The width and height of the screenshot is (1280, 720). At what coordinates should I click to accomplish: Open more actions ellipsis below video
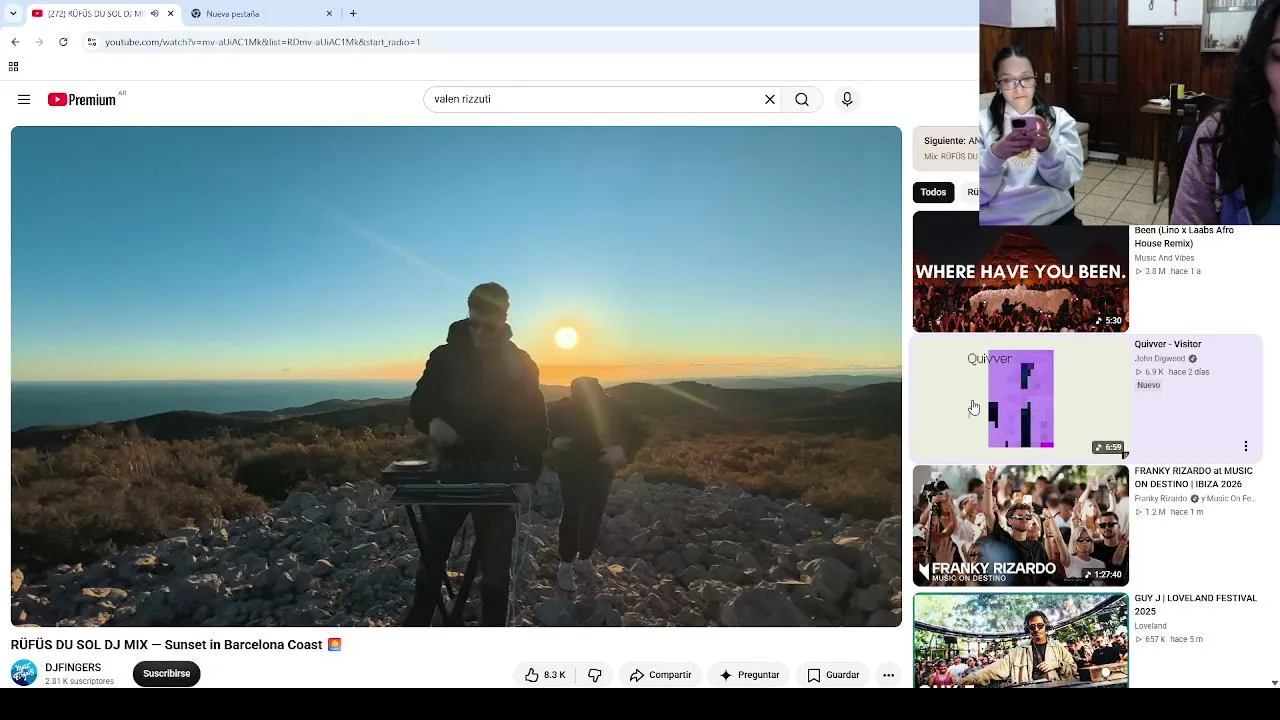tap(888, 675)
